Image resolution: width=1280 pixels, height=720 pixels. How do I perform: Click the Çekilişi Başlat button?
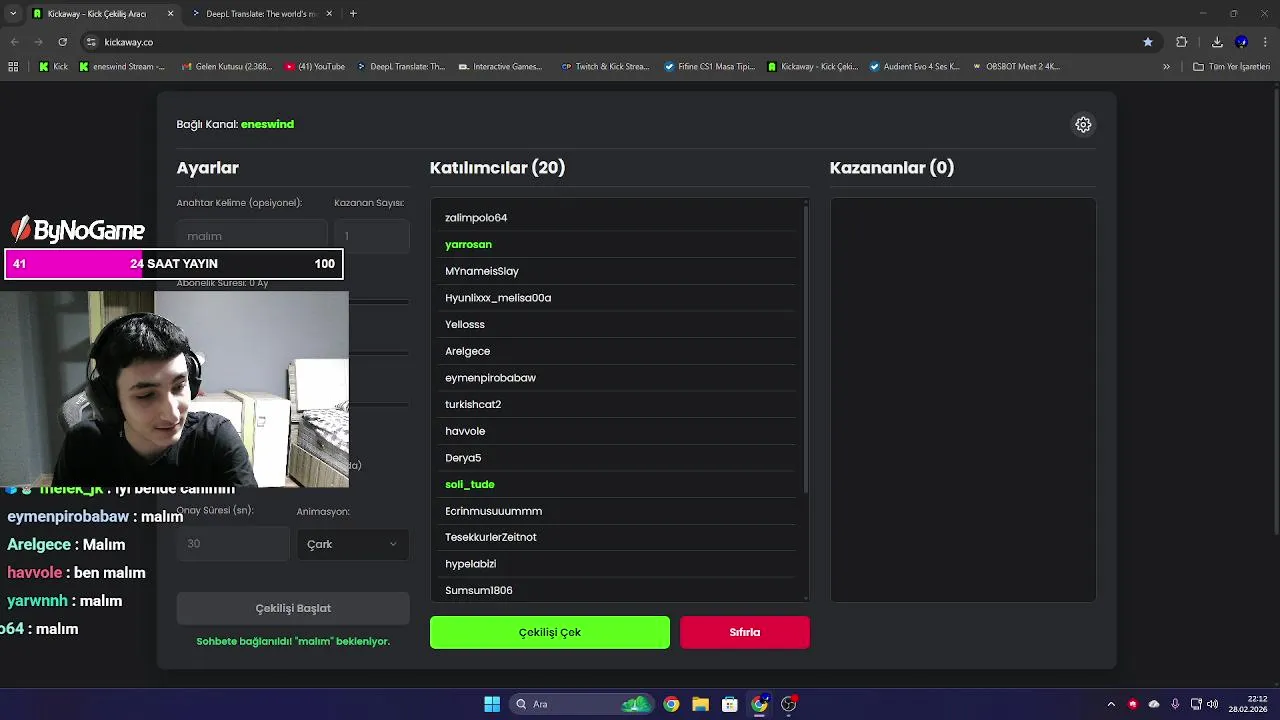293,608
